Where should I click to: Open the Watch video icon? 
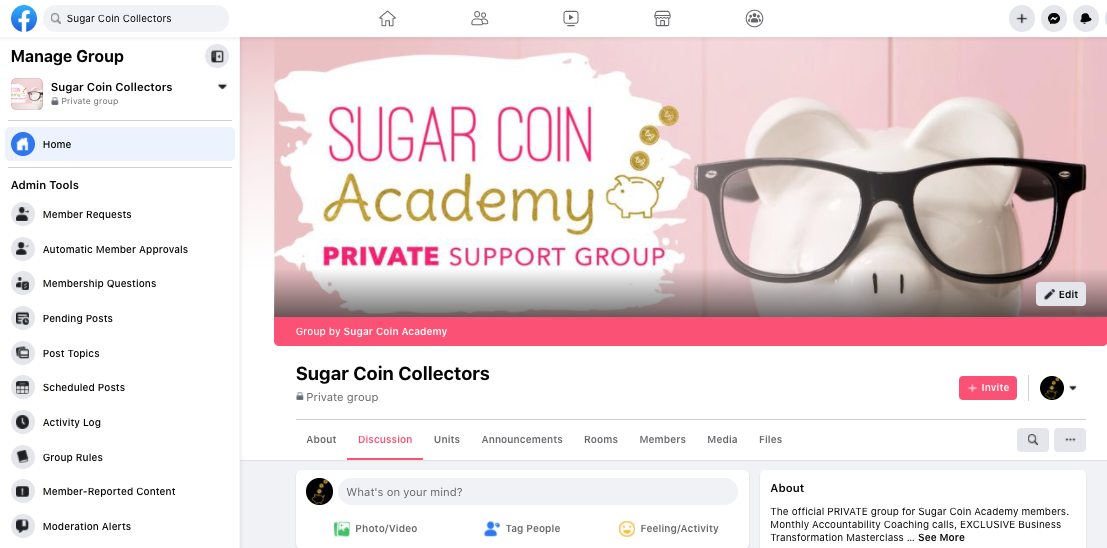pyautogui.click(x=571, y=18)
